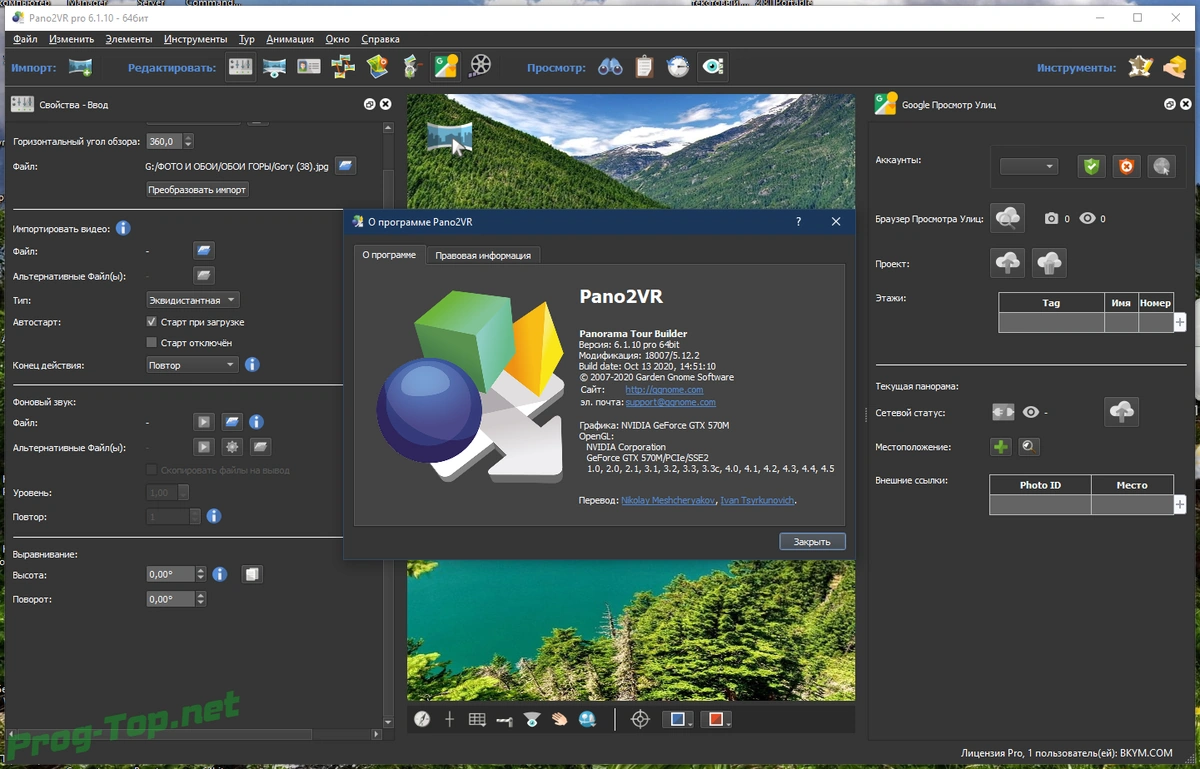Click the Street View Browser cloud search icon
Screen dimensions: 1200x769
[x=1009, y=218]
